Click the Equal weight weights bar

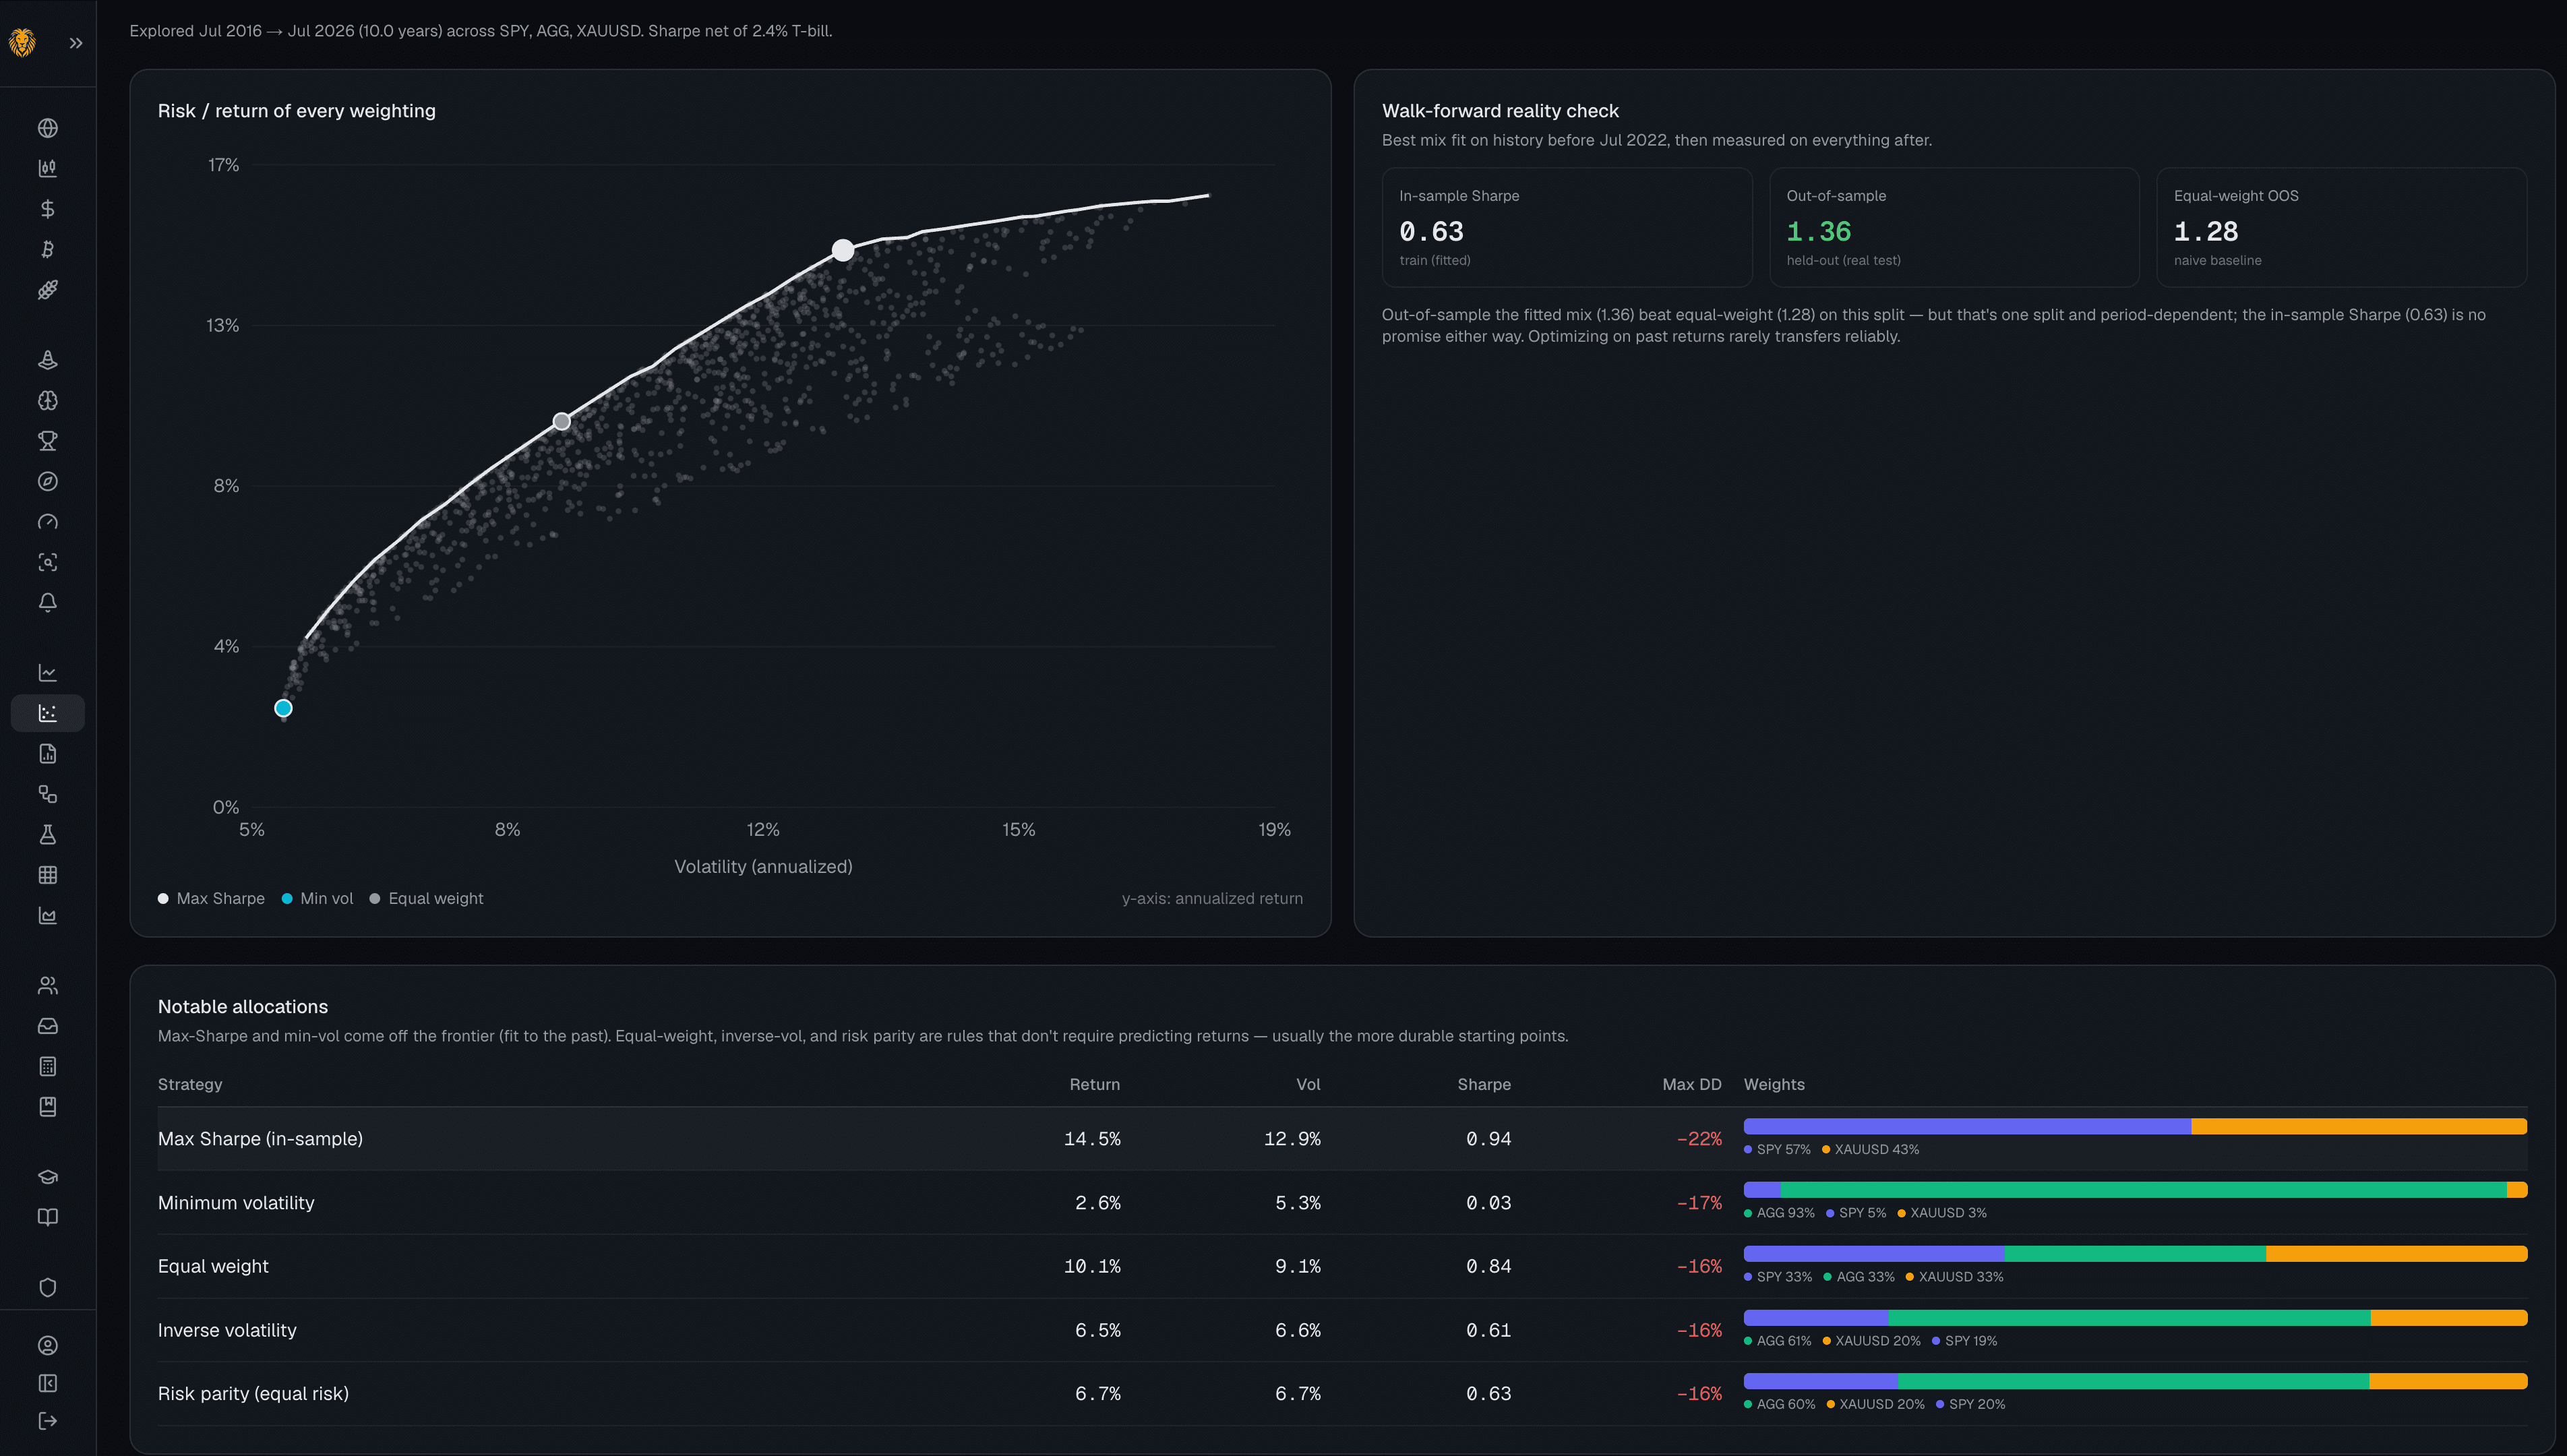click(x=2135, y=1254)
